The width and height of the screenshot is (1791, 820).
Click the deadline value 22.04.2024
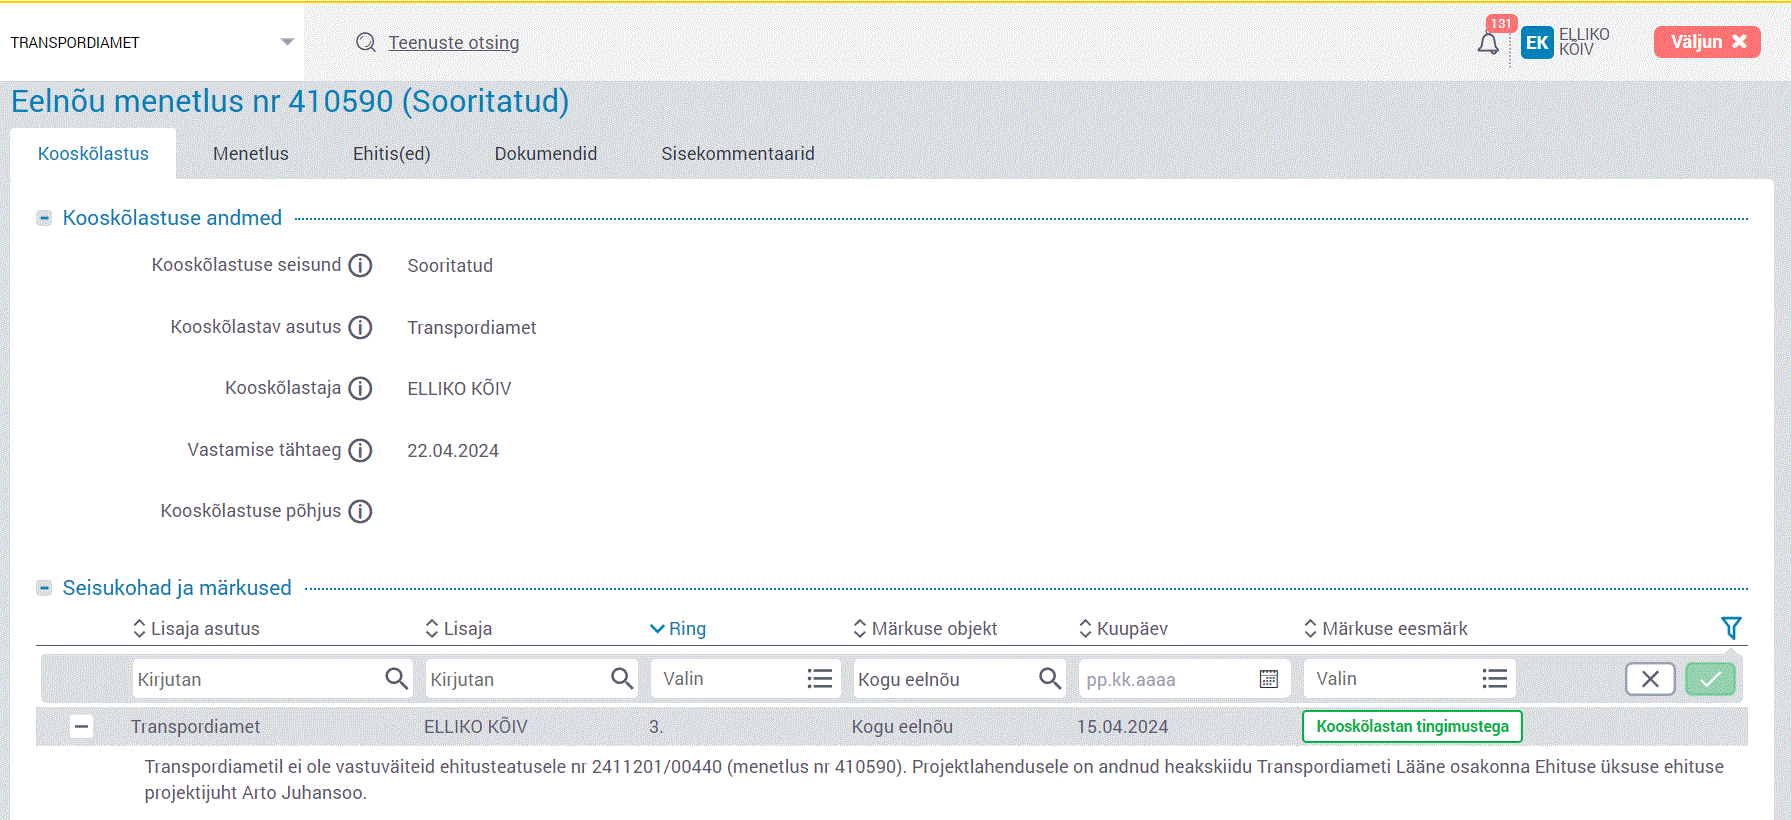click(x=453, y=451)
